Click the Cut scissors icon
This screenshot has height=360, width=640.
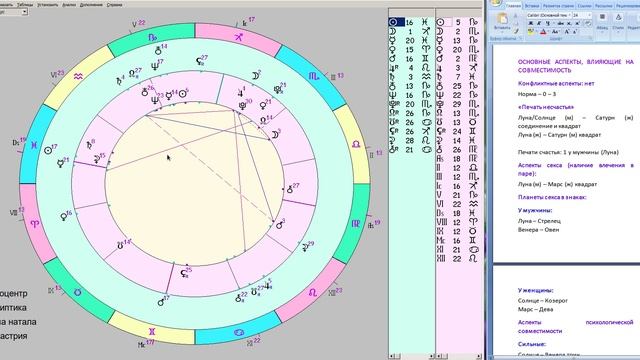pos(516,16)
